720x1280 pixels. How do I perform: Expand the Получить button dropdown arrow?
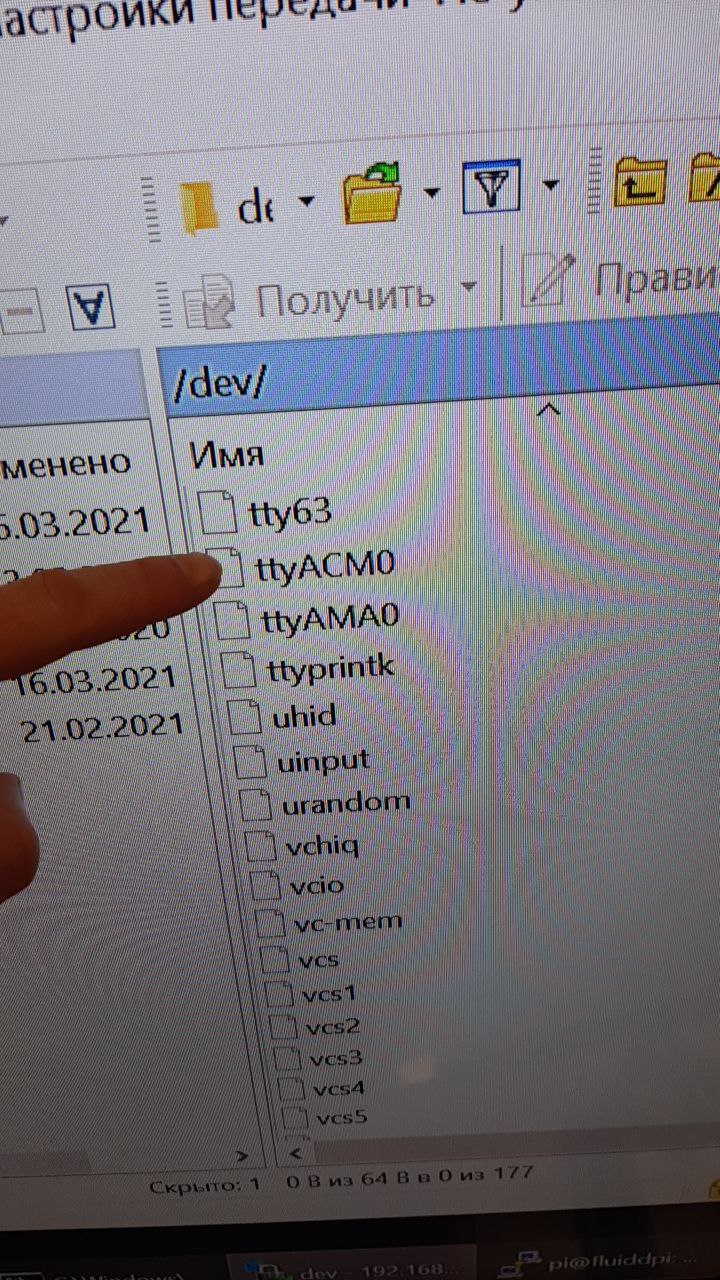pos(468,288)
